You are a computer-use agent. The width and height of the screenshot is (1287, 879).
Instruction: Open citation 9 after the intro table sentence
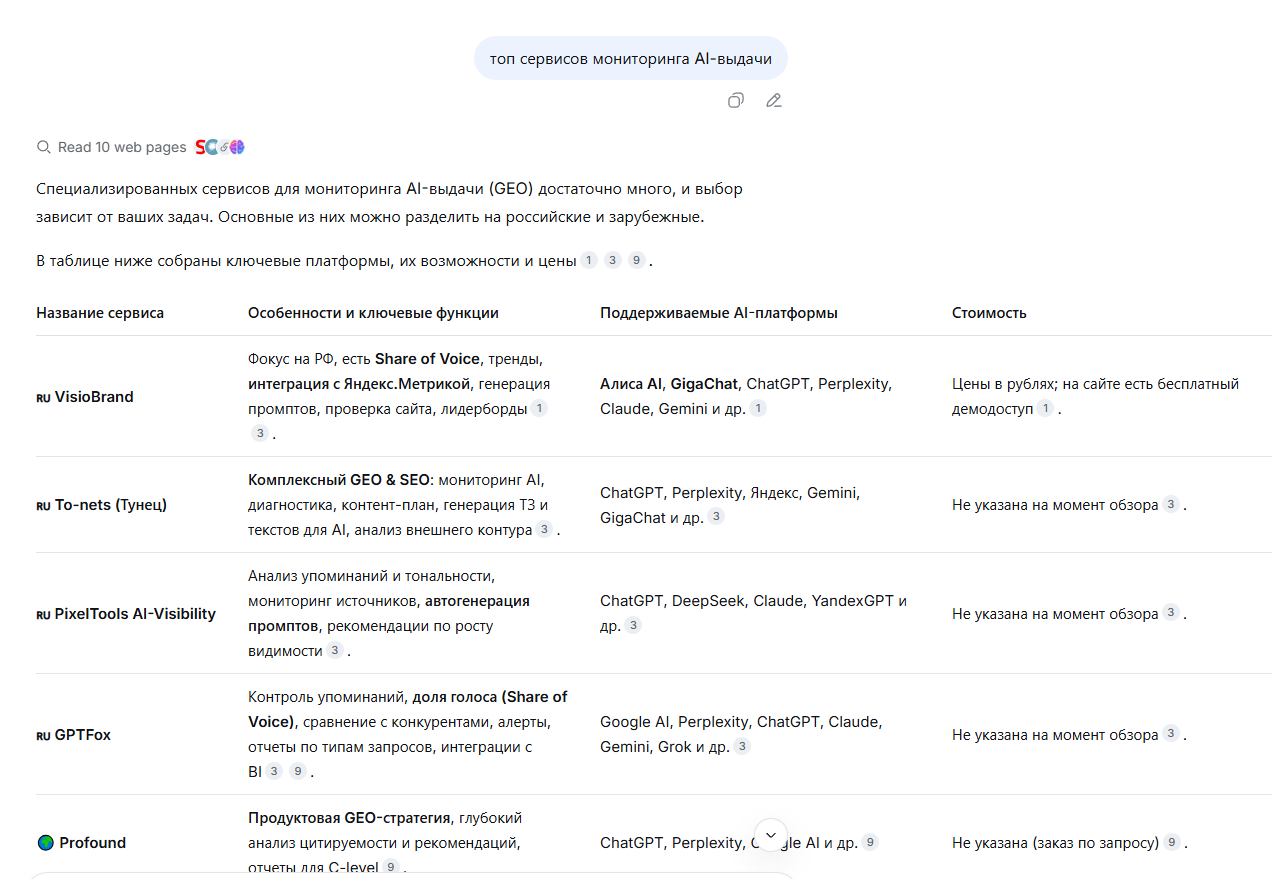637,261
